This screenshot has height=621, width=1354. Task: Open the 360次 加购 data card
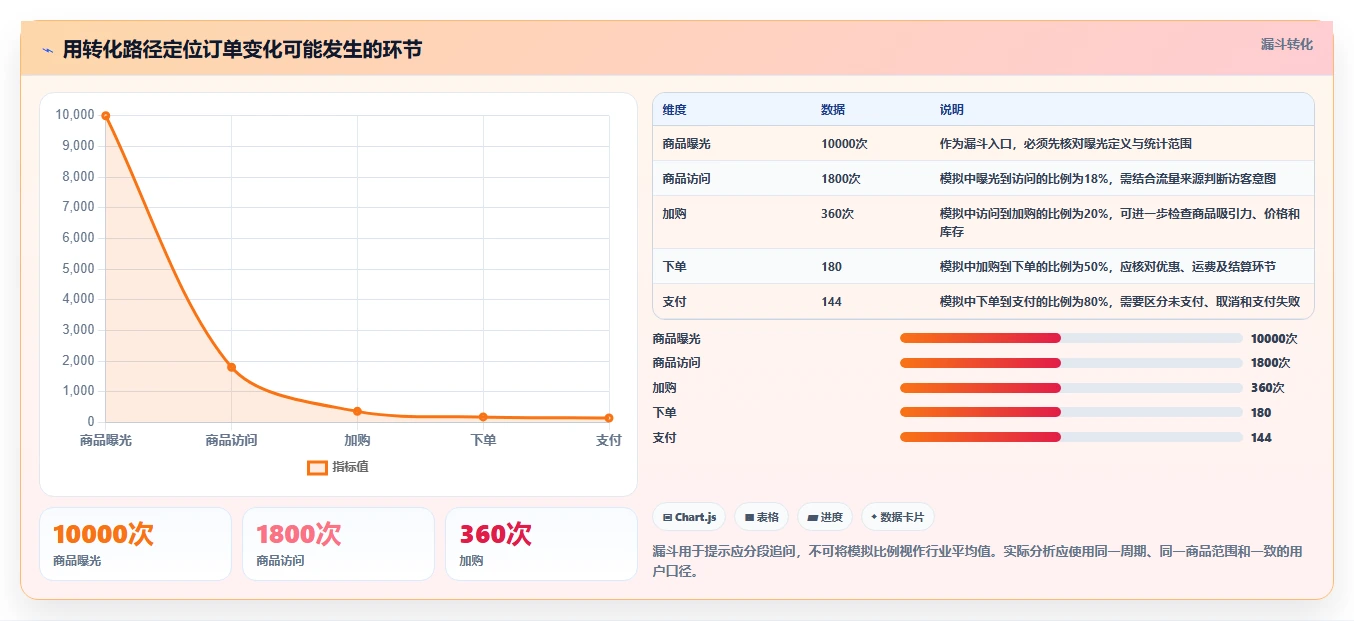coord(541,544)
